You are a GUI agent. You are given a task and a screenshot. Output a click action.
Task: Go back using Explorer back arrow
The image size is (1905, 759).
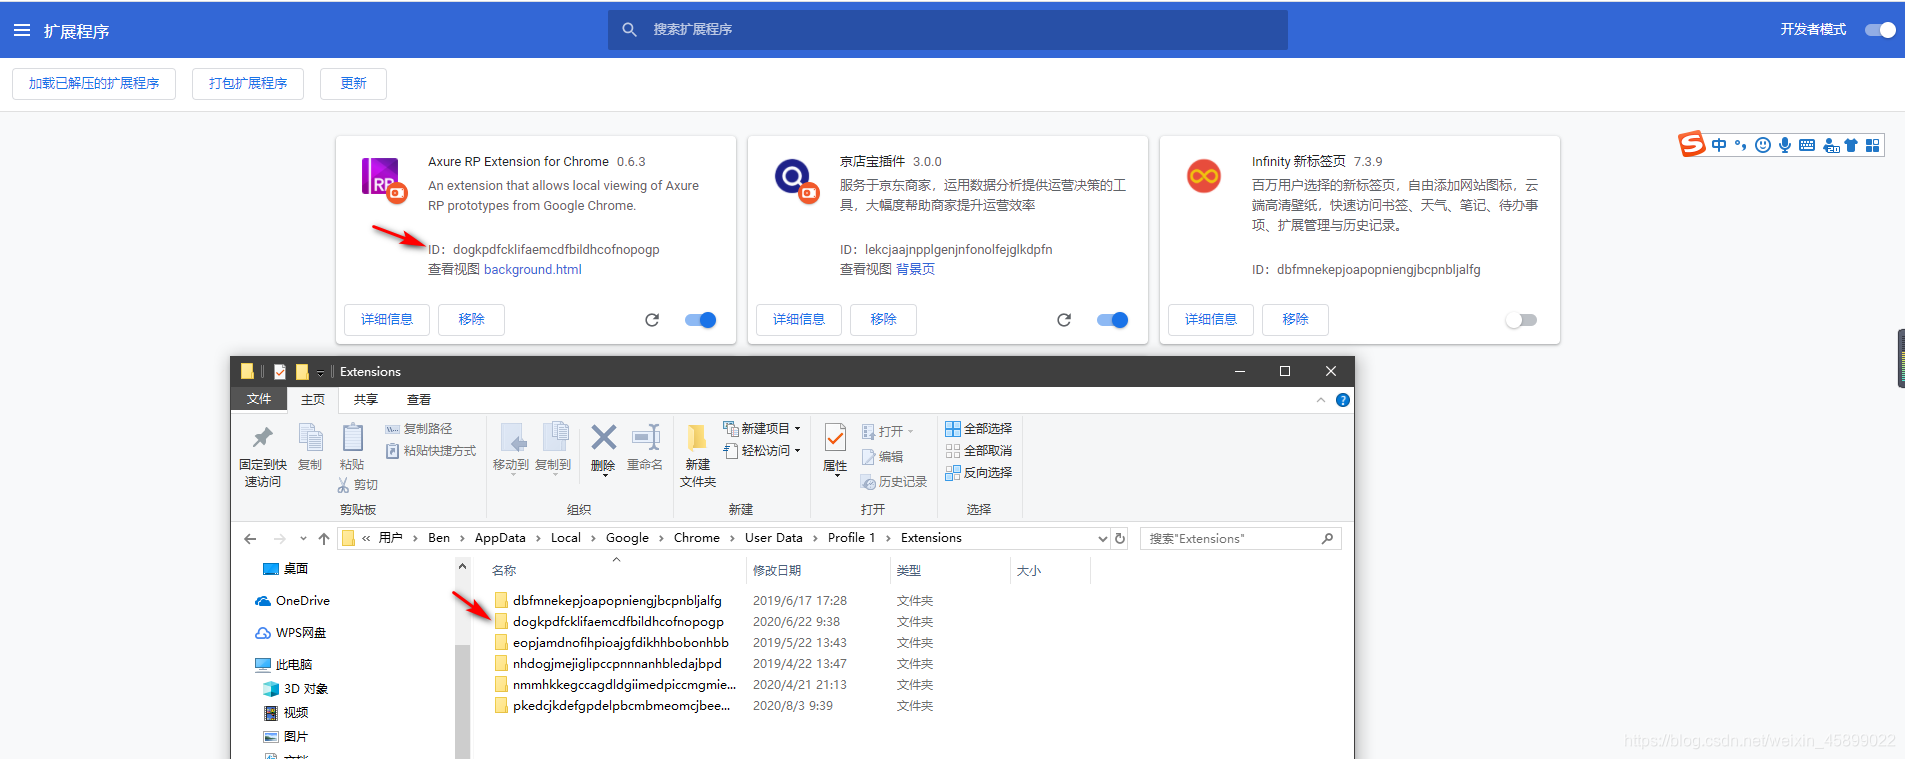point(250,538)
